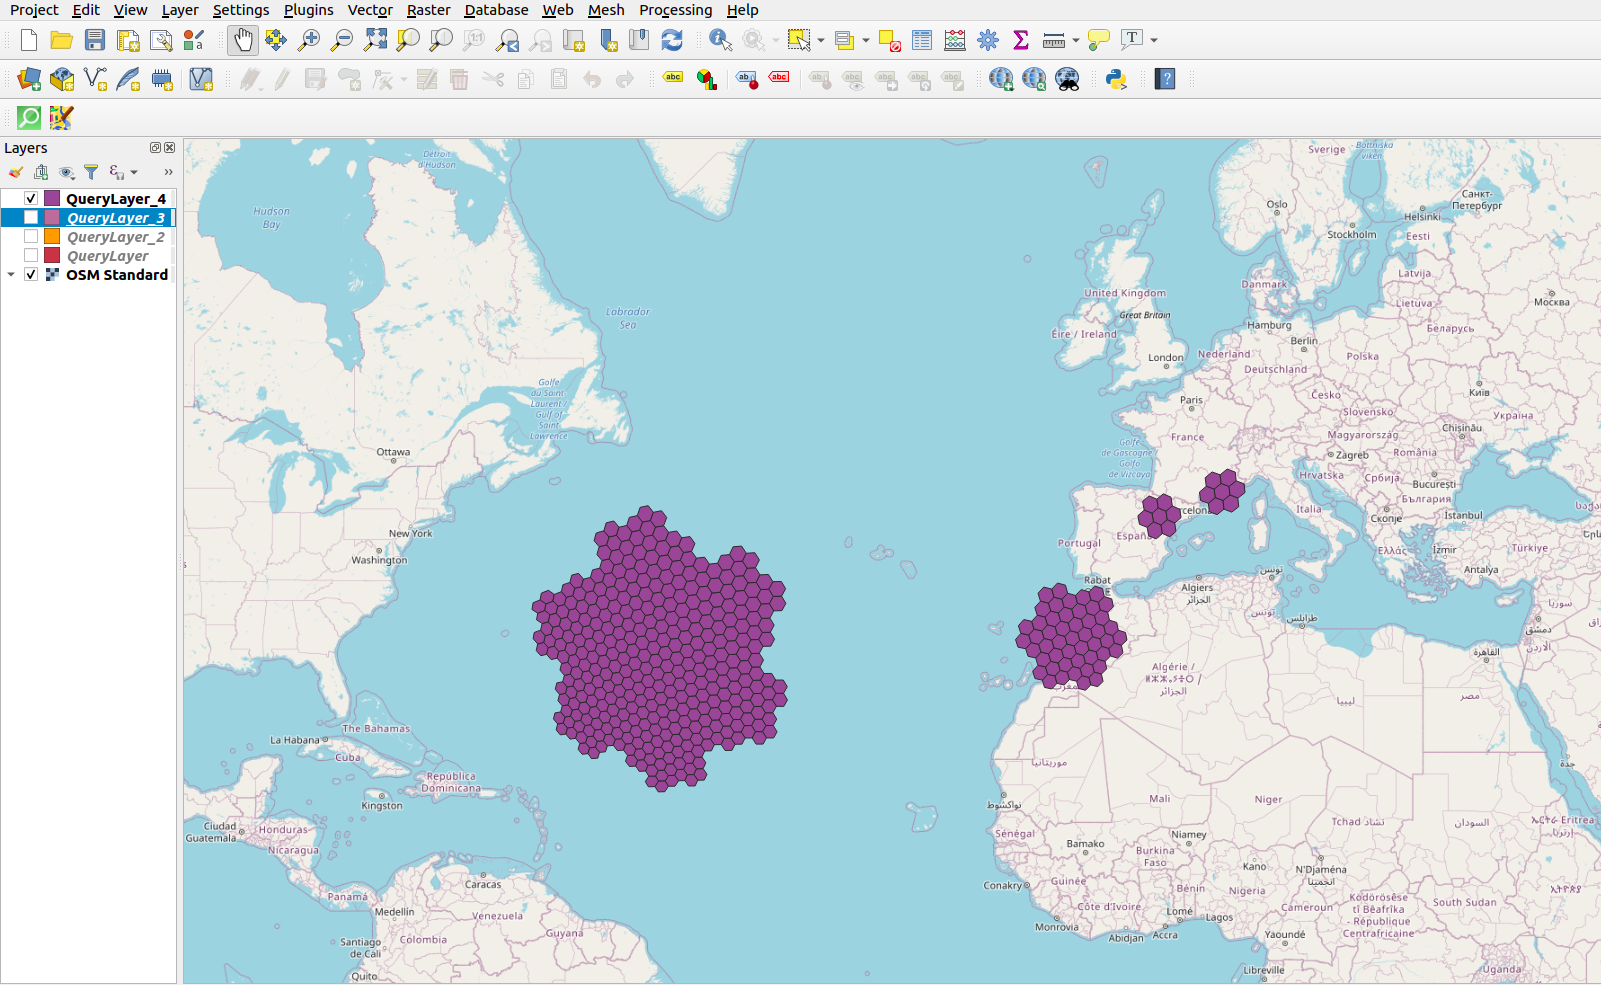Open the plugin icon with colorful brush

pyautogui.click(x=62, y=118)
